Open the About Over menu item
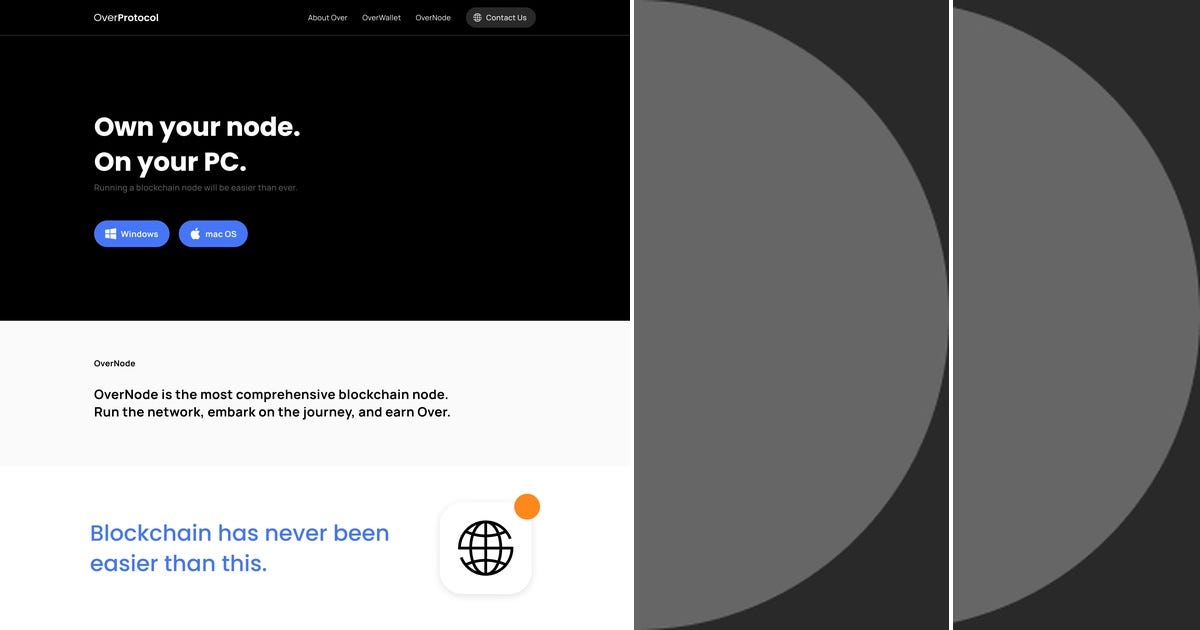 [327, 17]
